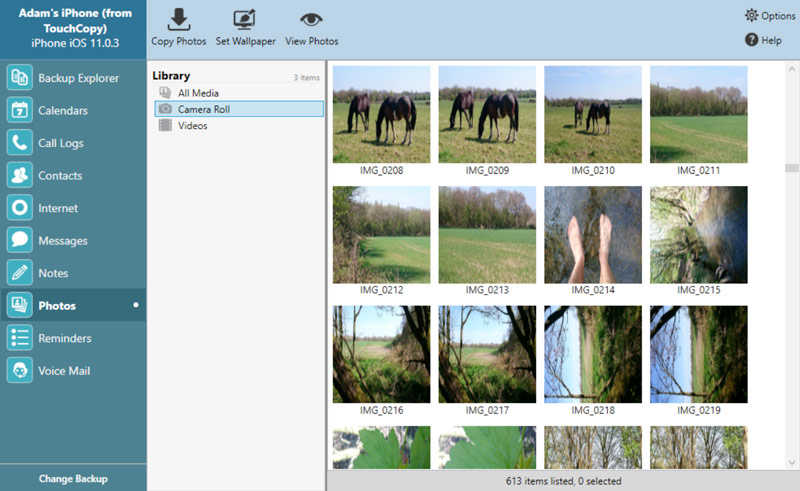Click the photo grid scrollbar thumb
Viewport: 800px width, 491px height.
[792, 168]
